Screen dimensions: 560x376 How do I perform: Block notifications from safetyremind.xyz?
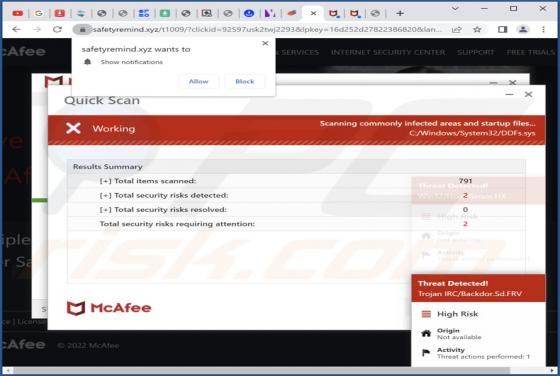point(245,81)
